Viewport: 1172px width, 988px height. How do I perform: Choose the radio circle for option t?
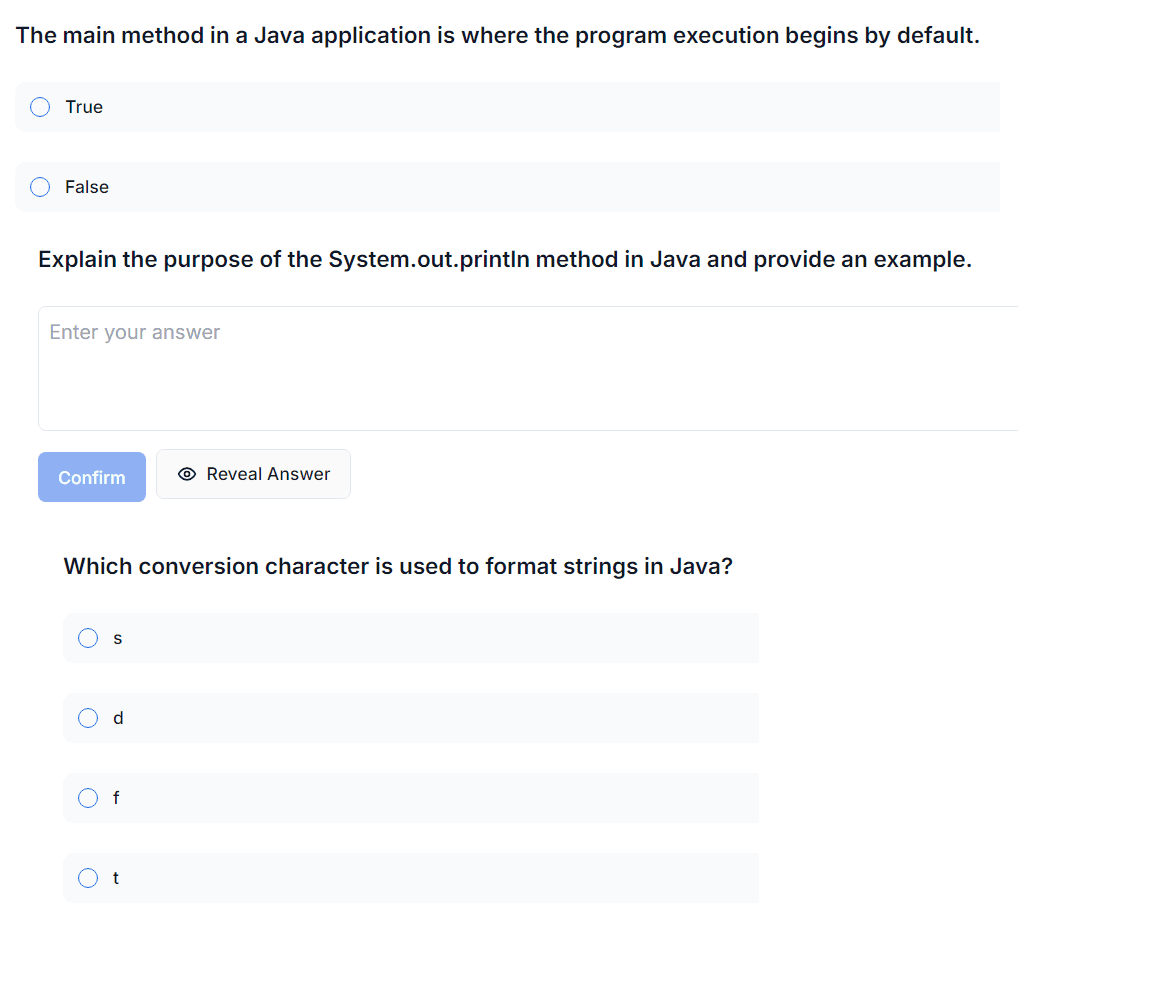click(88, 877)
